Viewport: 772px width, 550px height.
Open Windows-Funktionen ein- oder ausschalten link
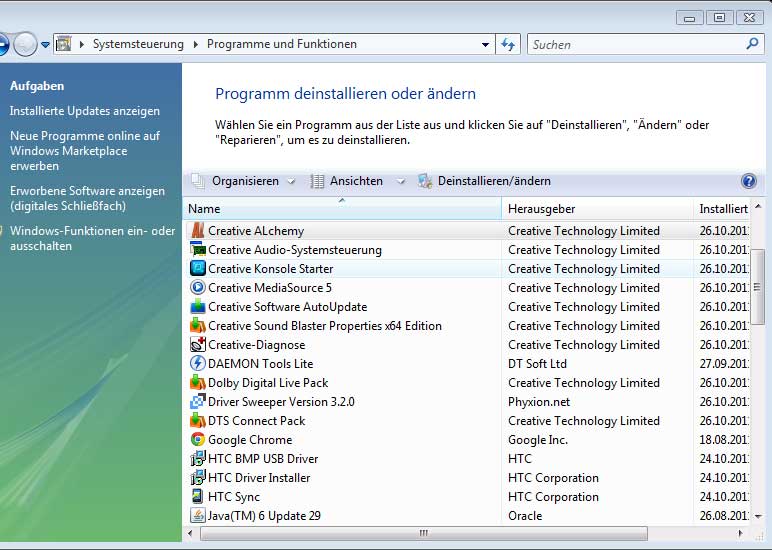(92, 238)
